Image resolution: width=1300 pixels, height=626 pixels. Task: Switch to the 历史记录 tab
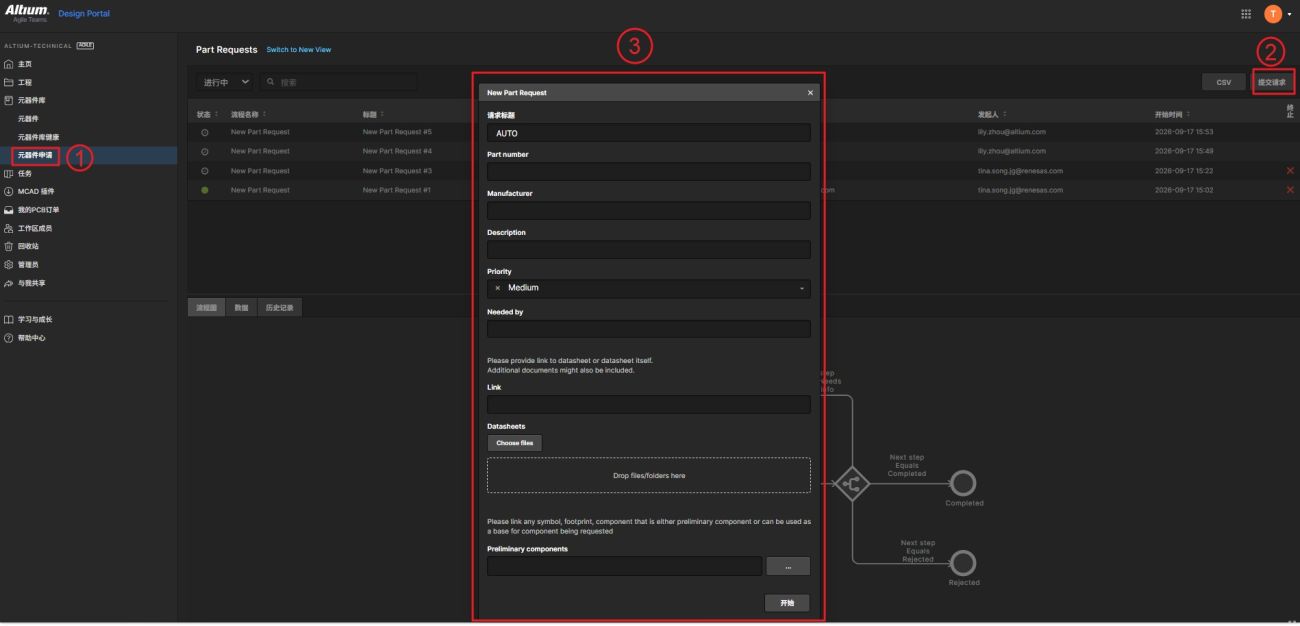coord(279,307)
